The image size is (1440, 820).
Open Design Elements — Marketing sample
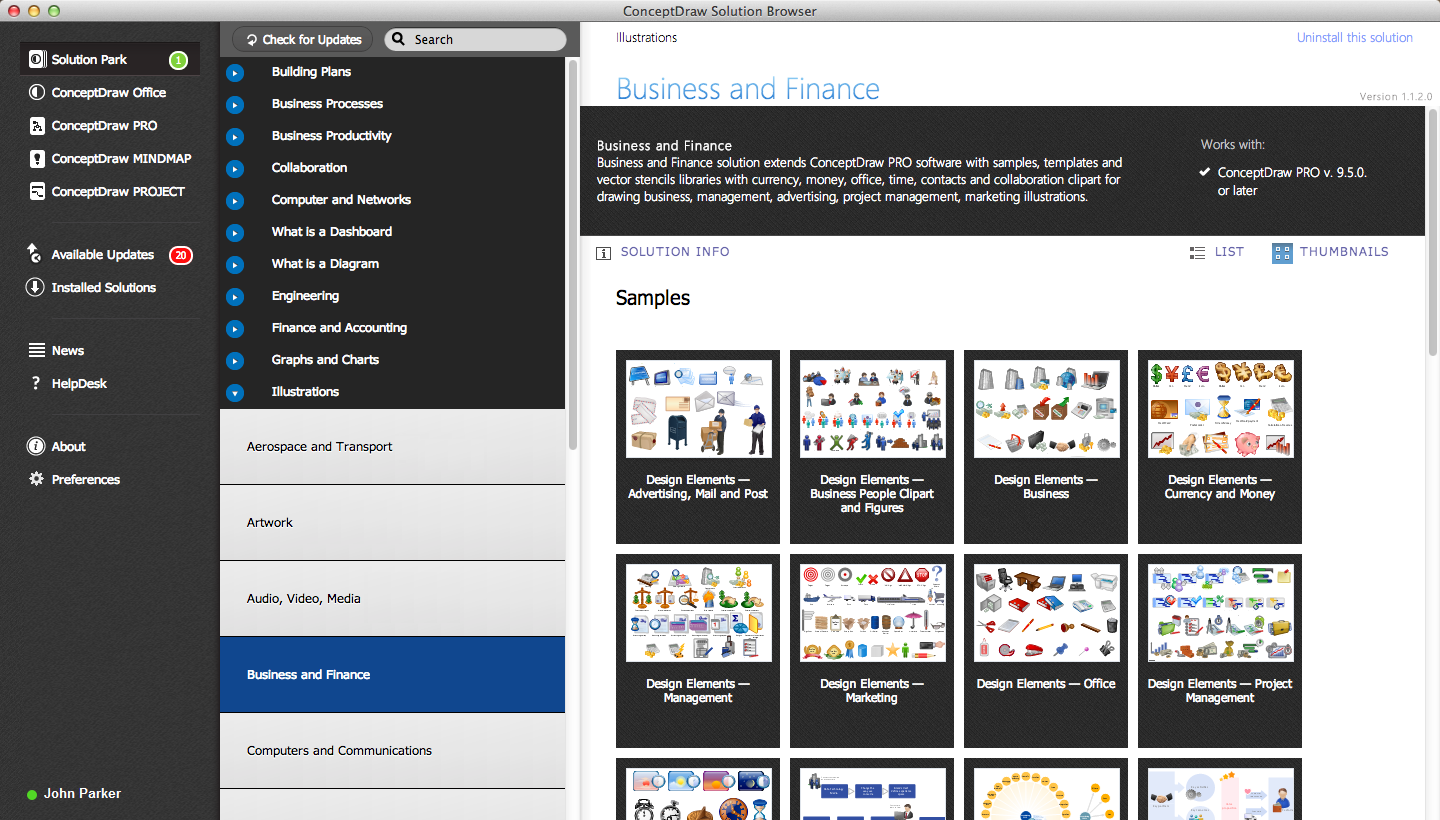872,651
